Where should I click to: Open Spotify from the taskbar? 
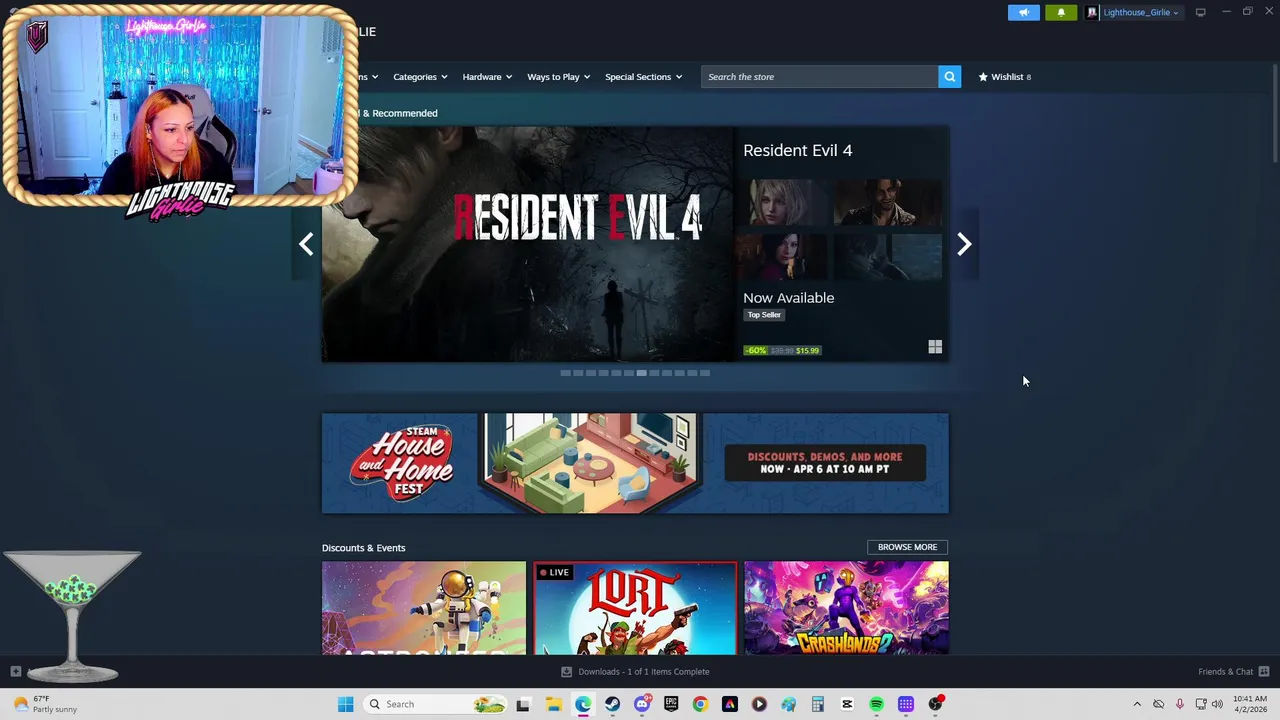point(876,704)
